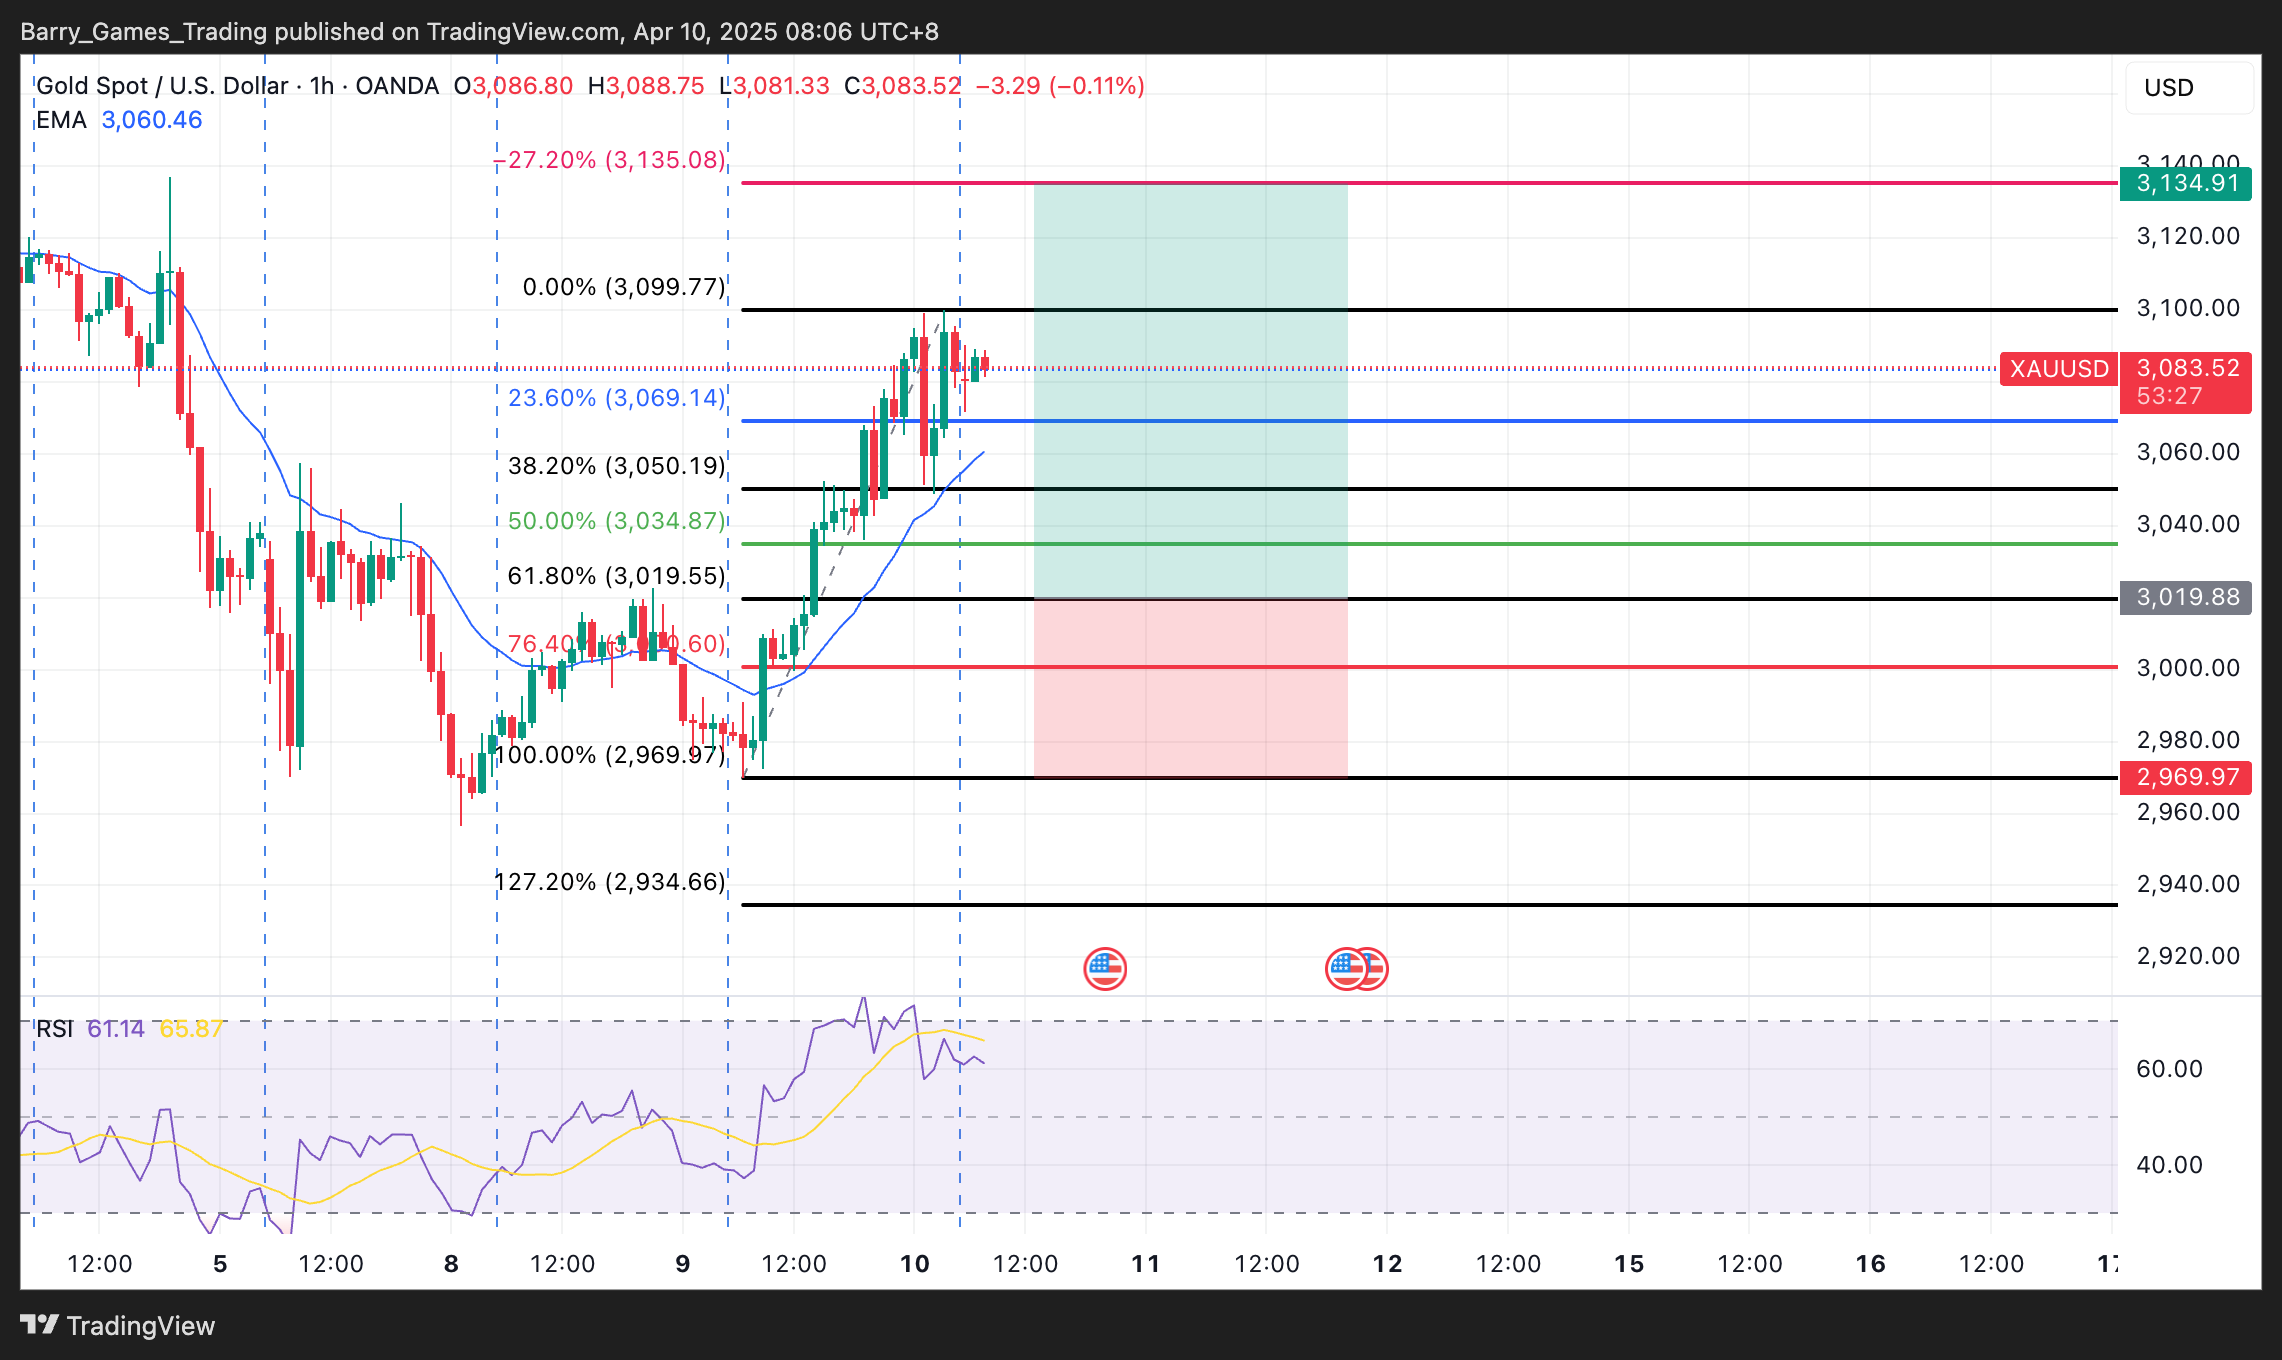The width and height of the screenshot is (2282, 1360).
Task: Select the 50.00% green Fibonacci level label
Action: click(x=615, y=521)
